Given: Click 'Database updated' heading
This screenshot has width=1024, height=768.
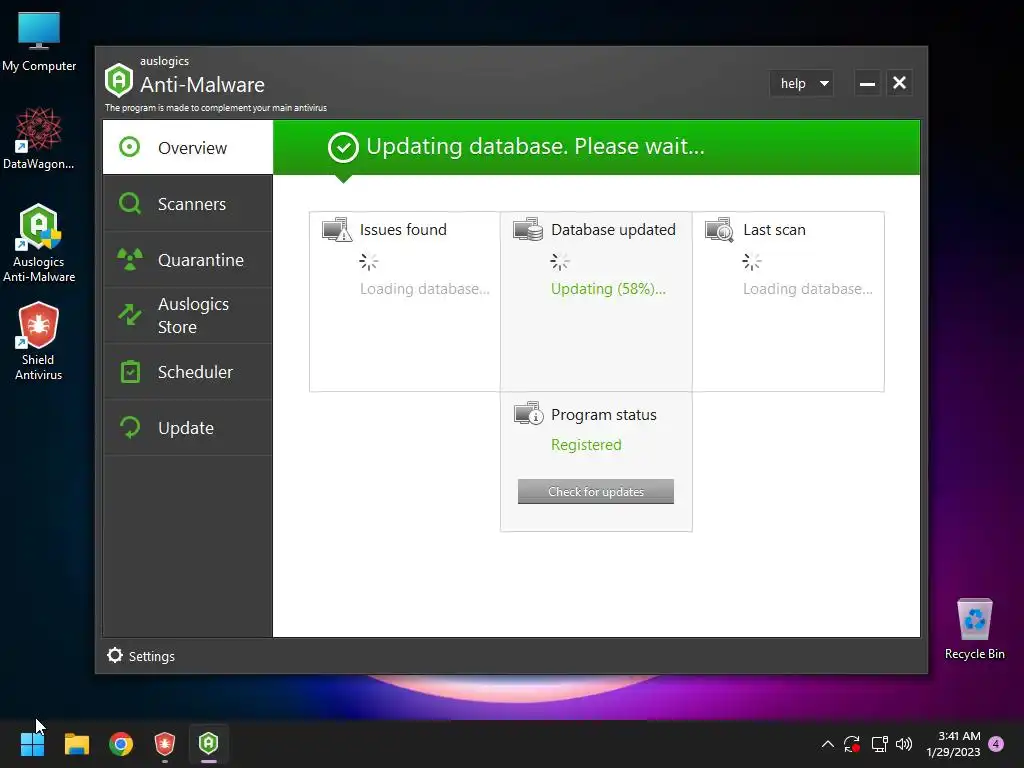Looking at the screenshot, I should pos(613,230).
